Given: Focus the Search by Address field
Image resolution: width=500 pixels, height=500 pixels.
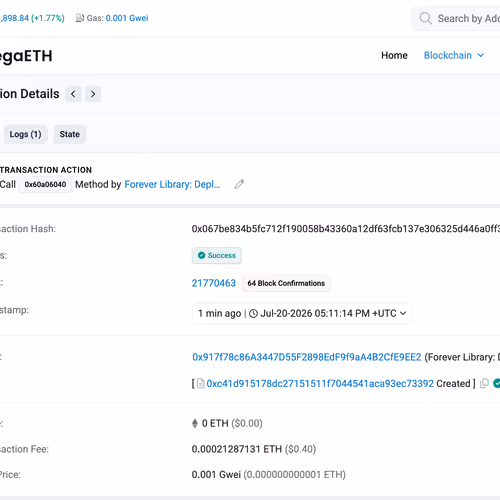Looking at the screenshot, I should [456, 18].
